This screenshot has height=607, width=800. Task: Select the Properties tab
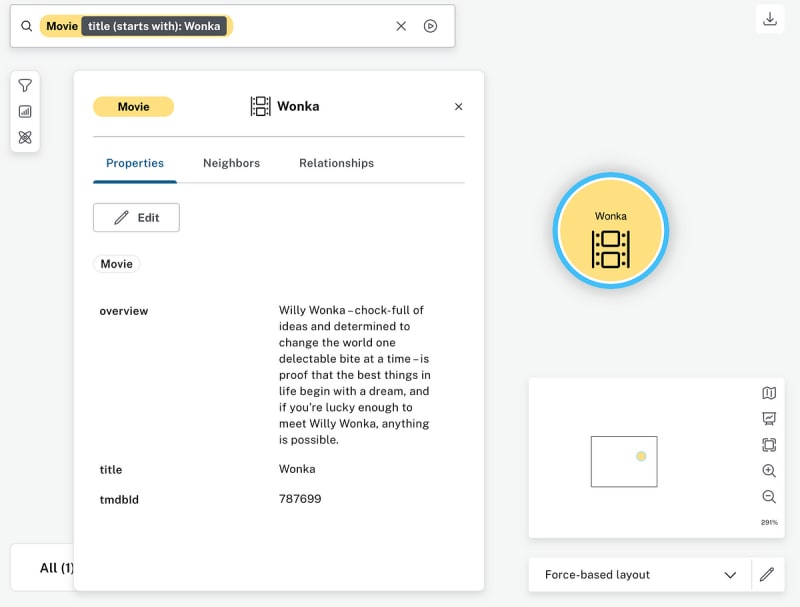135,163
